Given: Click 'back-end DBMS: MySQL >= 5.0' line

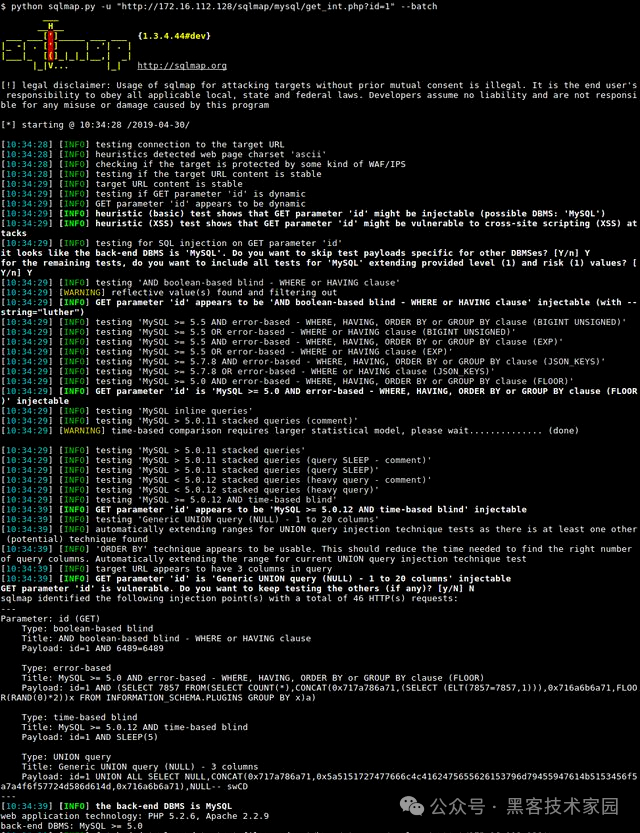Looking at the screenshot, I should tap(72, 826).
